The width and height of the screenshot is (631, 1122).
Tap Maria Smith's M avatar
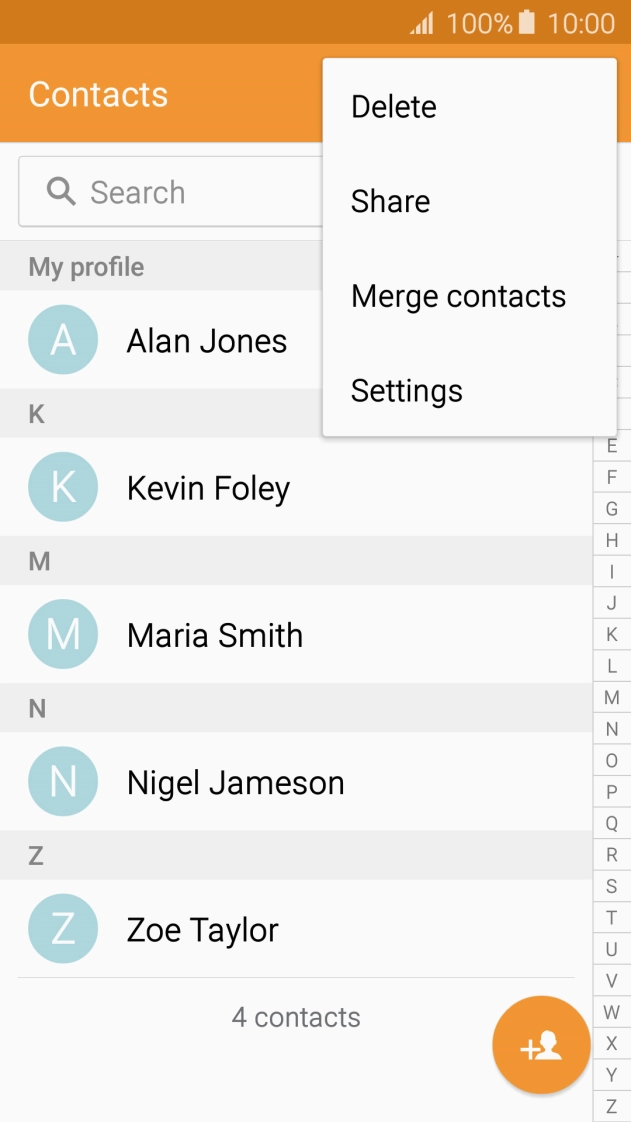[63, 634]
